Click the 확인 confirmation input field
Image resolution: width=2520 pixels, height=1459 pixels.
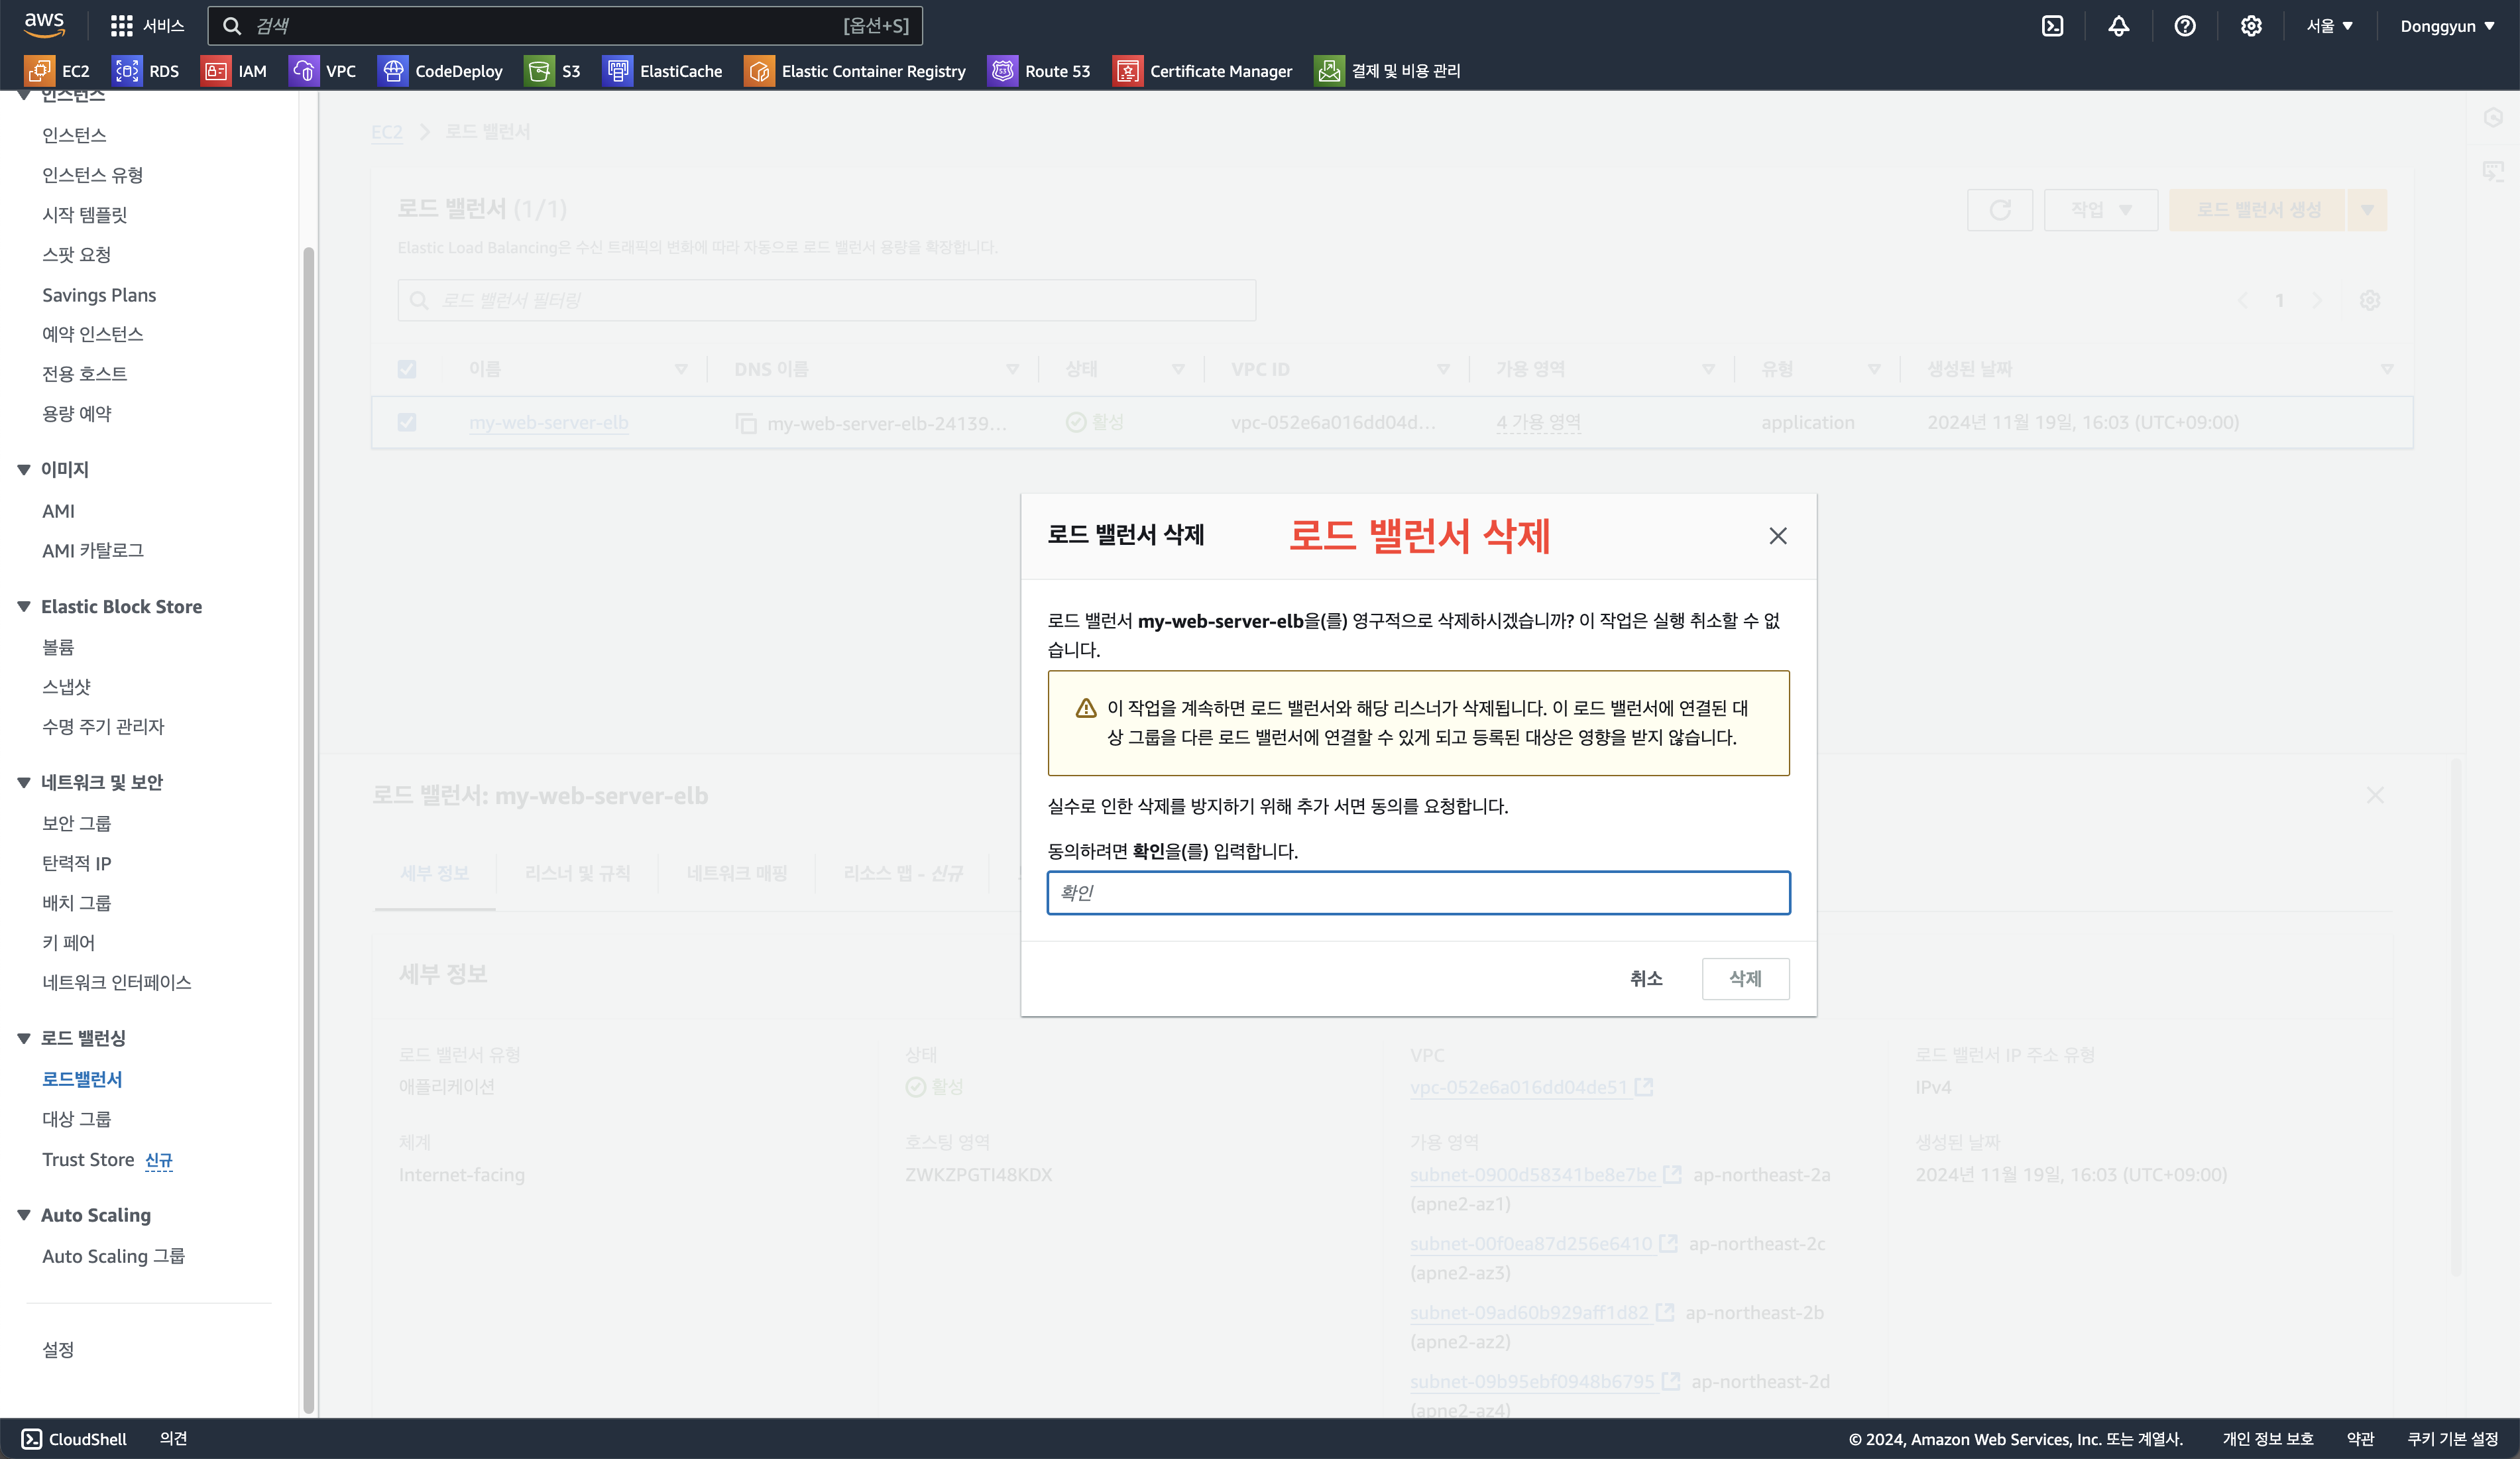(1418, 892)
